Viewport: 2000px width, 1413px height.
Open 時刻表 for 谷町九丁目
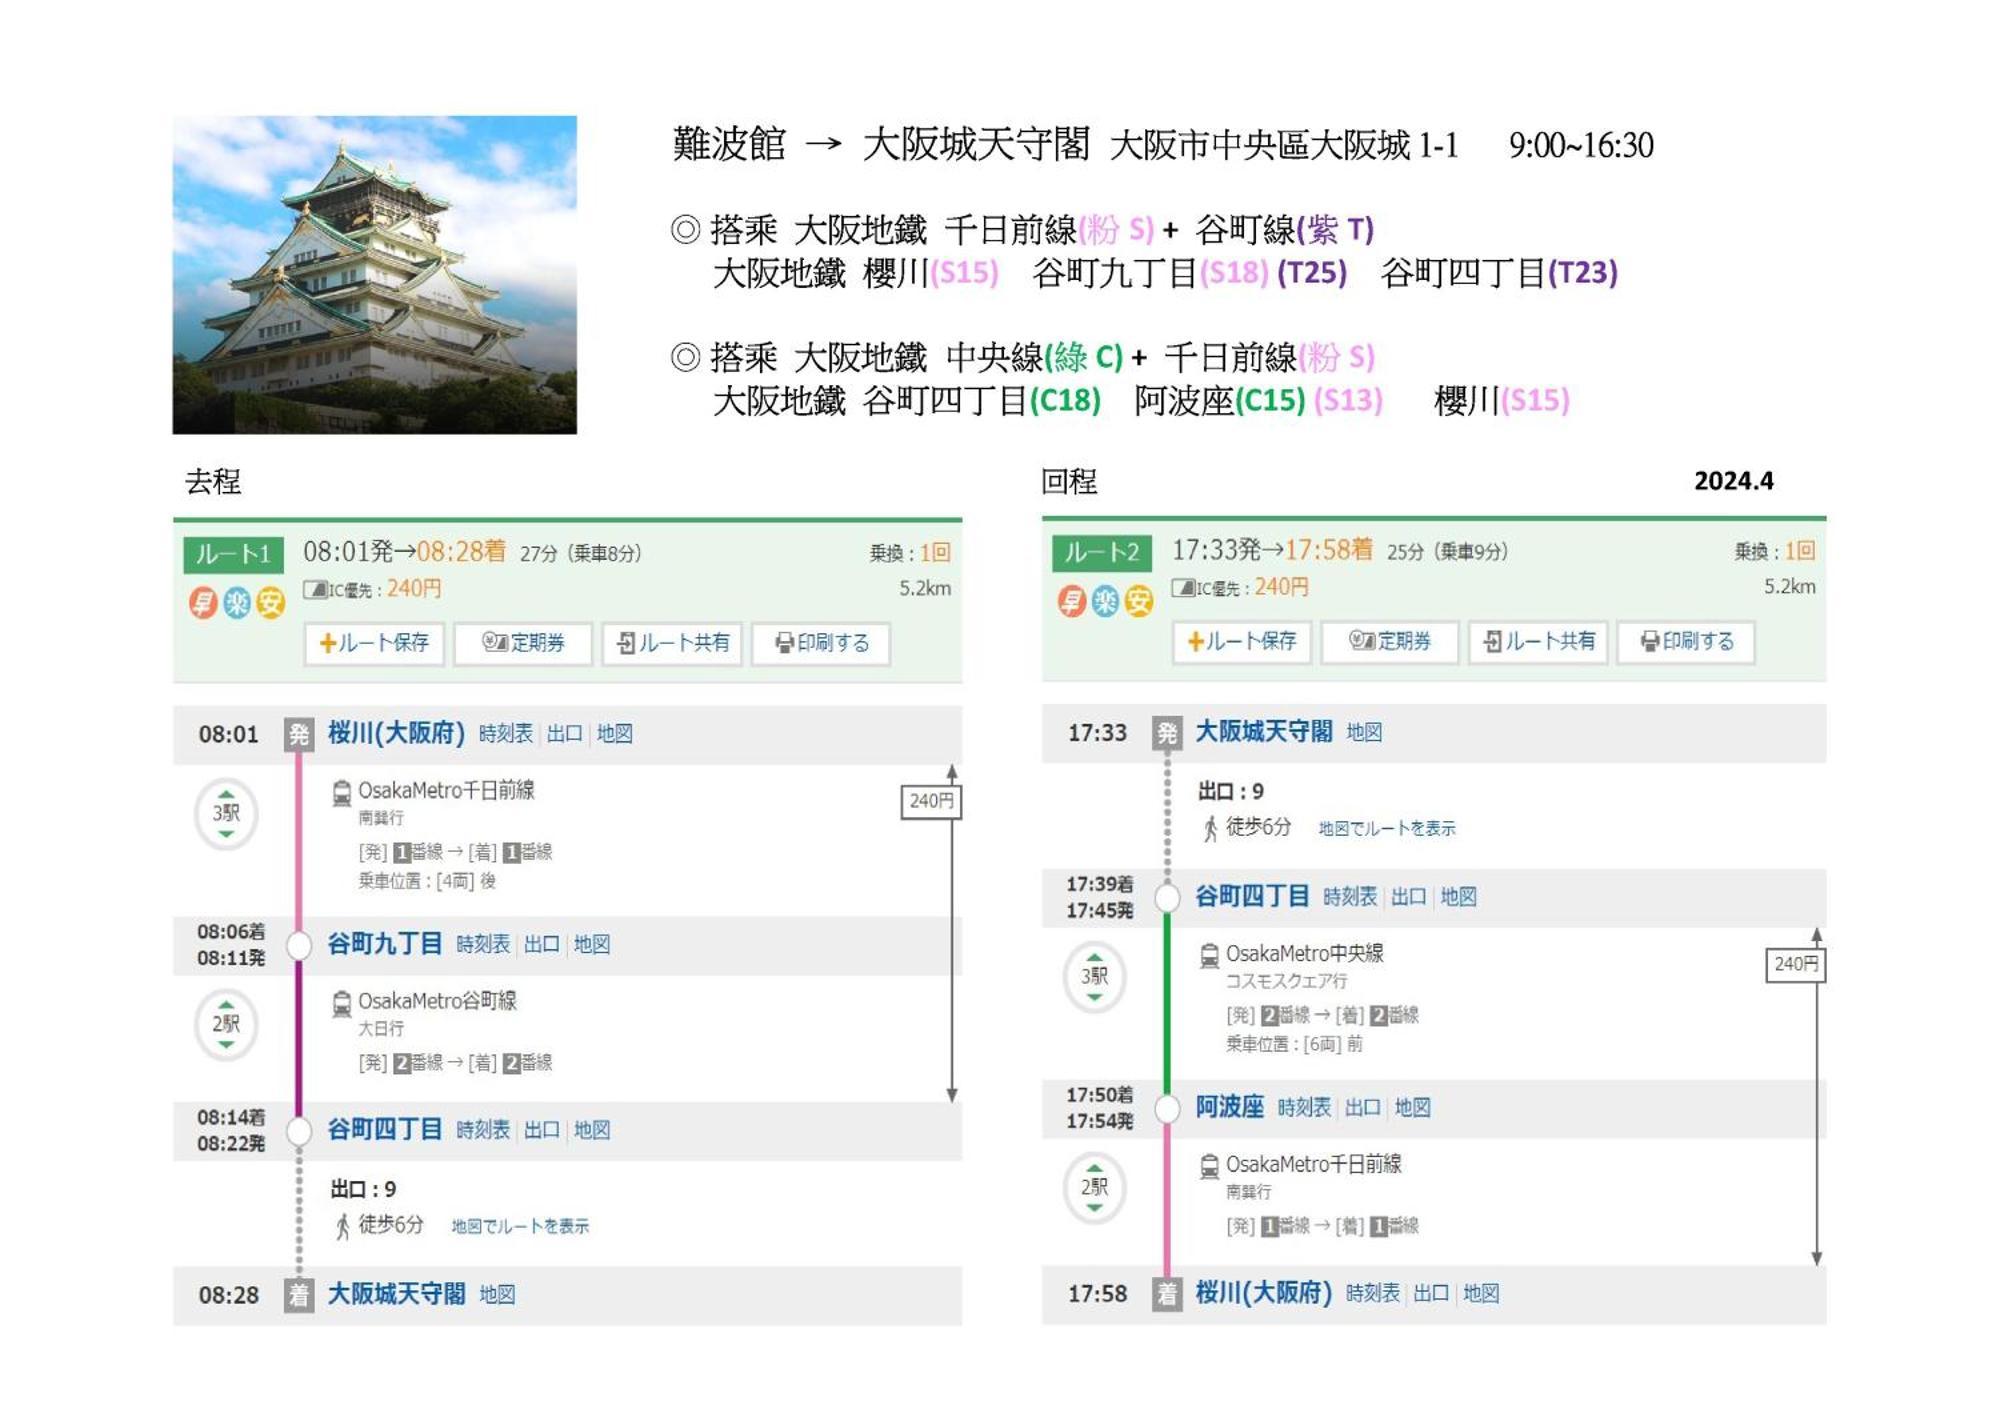[x=482, y=944]
